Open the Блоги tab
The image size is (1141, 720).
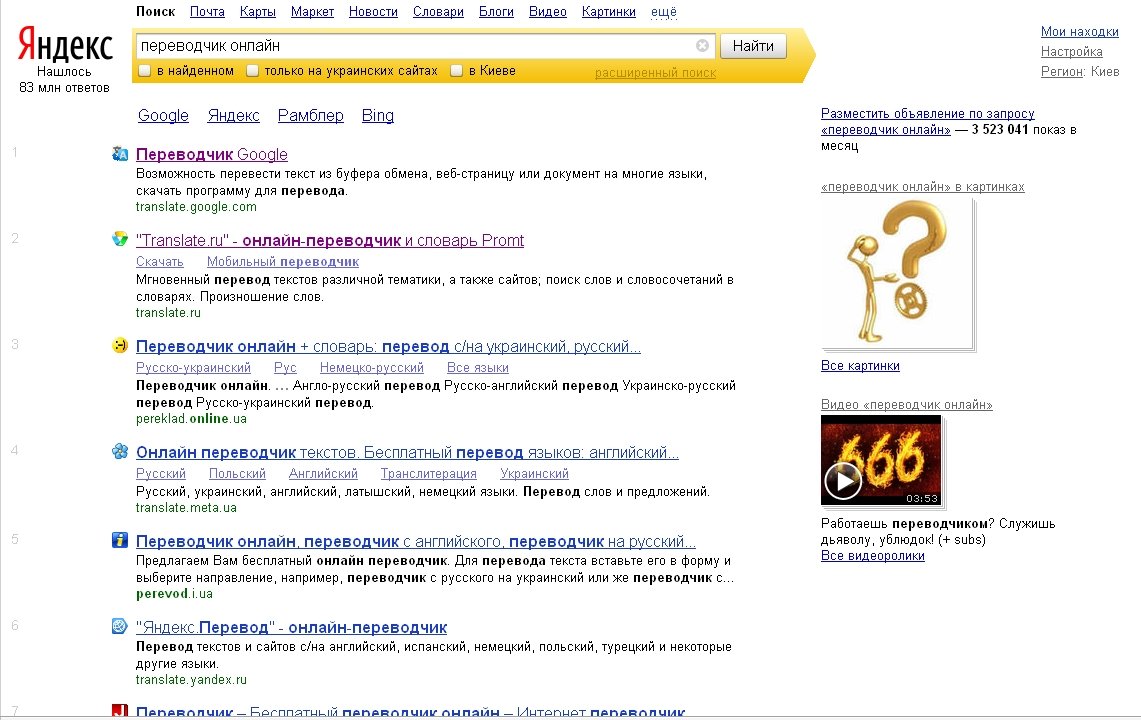(496, 12)
